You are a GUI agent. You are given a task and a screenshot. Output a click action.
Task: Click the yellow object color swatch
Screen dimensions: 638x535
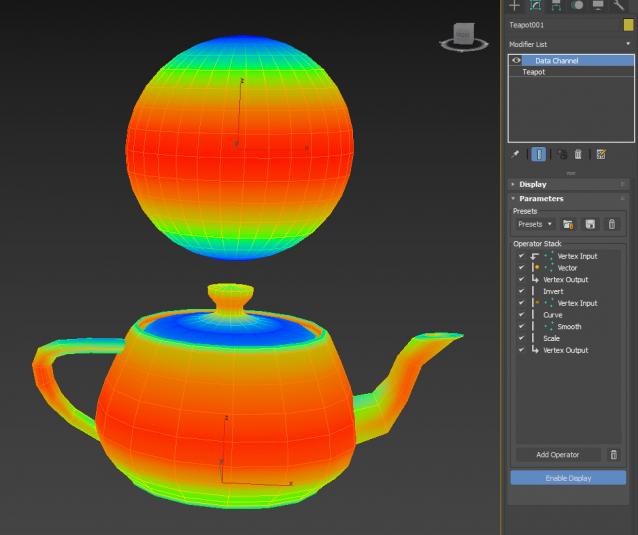coord(628,24)
